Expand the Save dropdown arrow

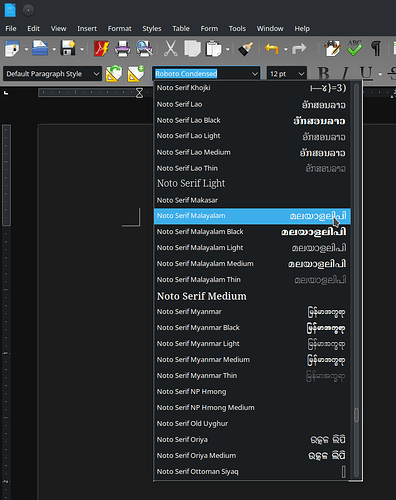(82, 49)
